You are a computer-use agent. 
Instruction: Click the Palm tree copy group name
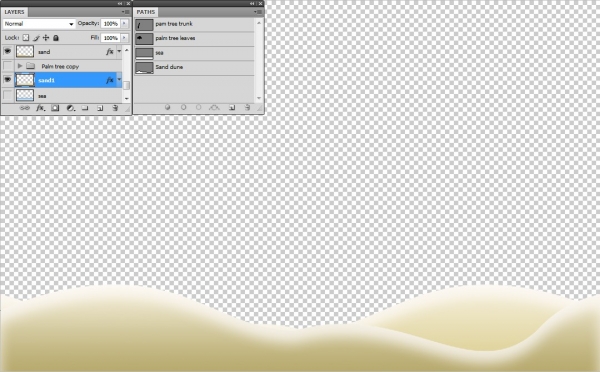[60, 66]
